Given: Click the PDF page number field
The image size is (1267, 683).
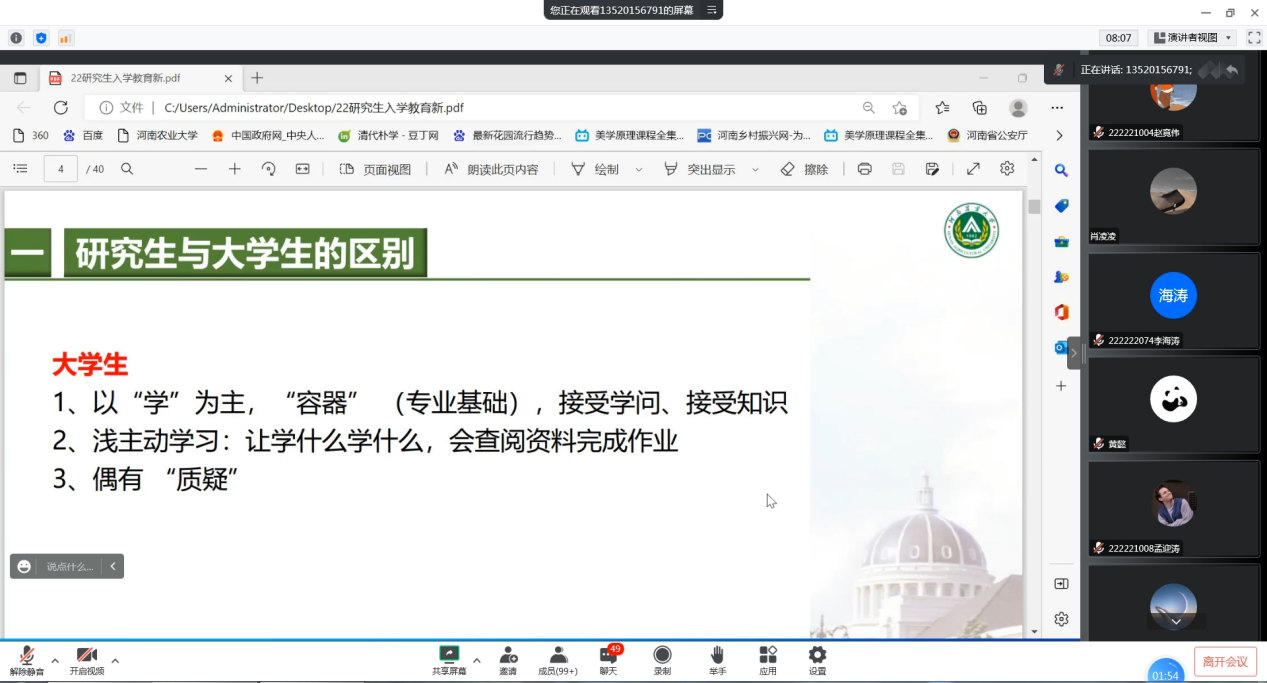Looking at the screenshot, I should [61, 169].
